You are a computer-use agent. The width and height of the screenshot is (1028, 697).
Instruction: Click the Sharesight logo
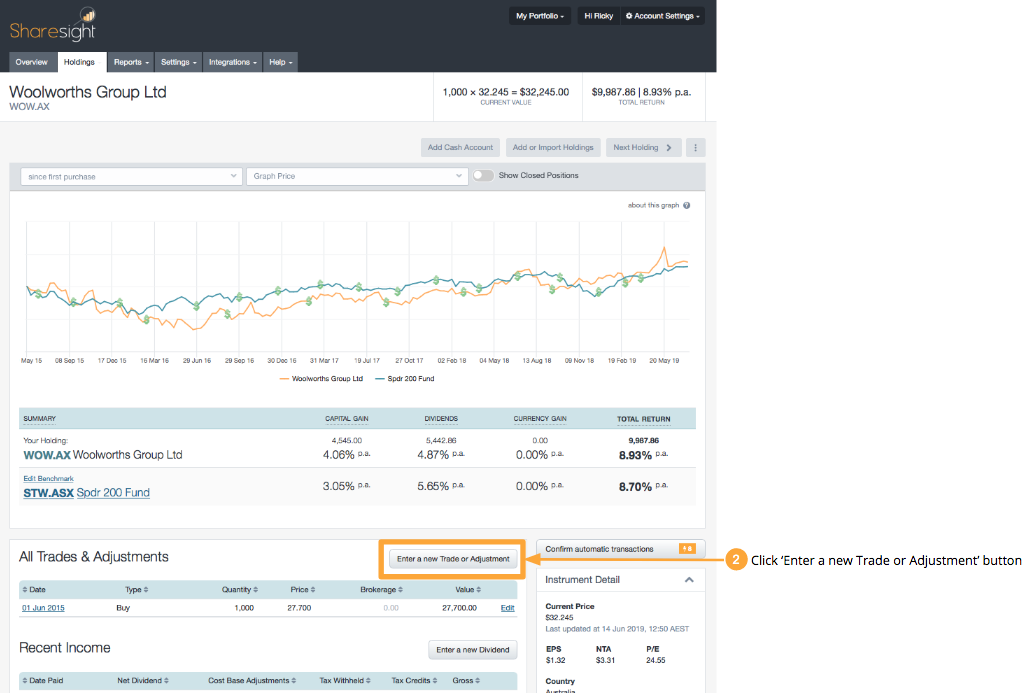53,25
